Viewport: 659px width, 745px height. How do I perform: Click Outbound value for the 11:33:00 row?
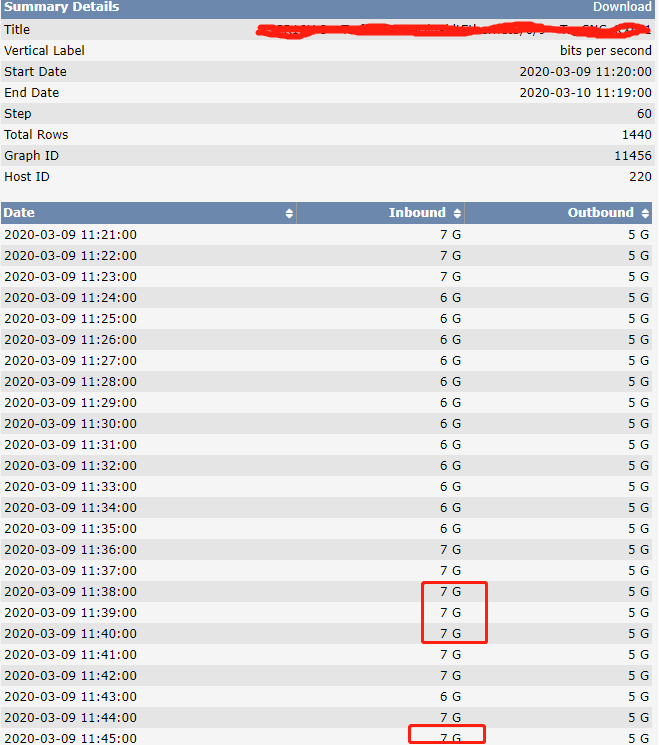coord(639,487)
